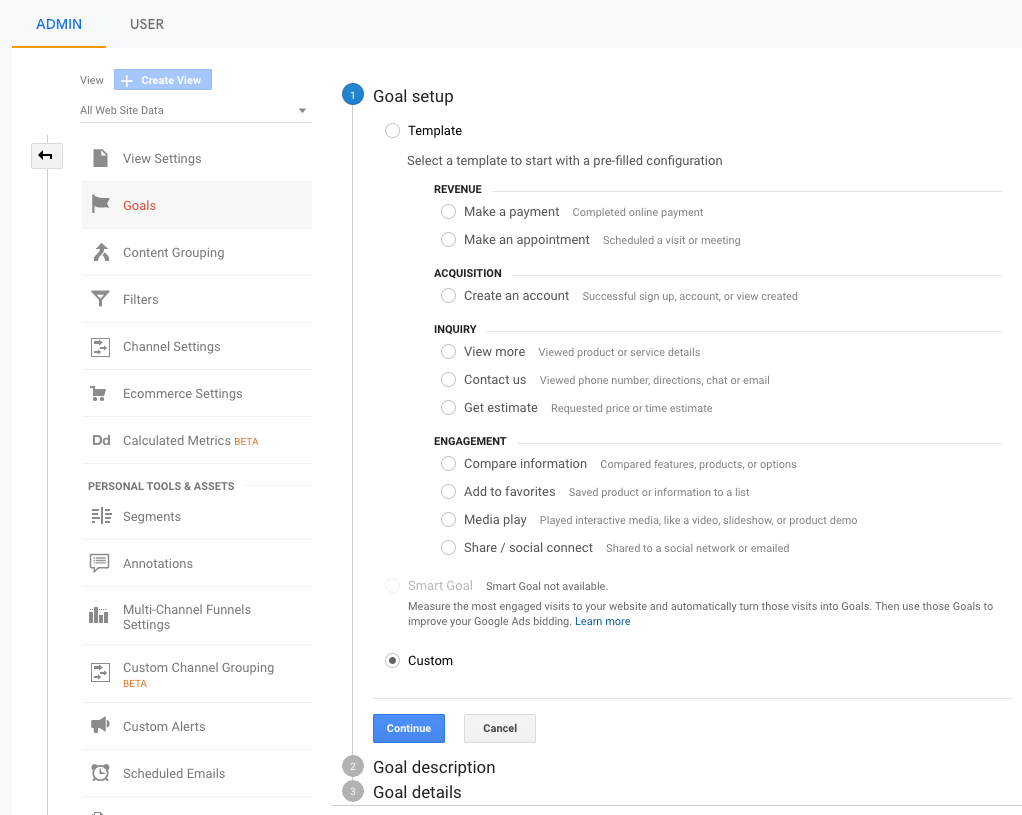Screen dimensions: 1022x815
Task: Click the Continue button
Action: click(409, 728)
